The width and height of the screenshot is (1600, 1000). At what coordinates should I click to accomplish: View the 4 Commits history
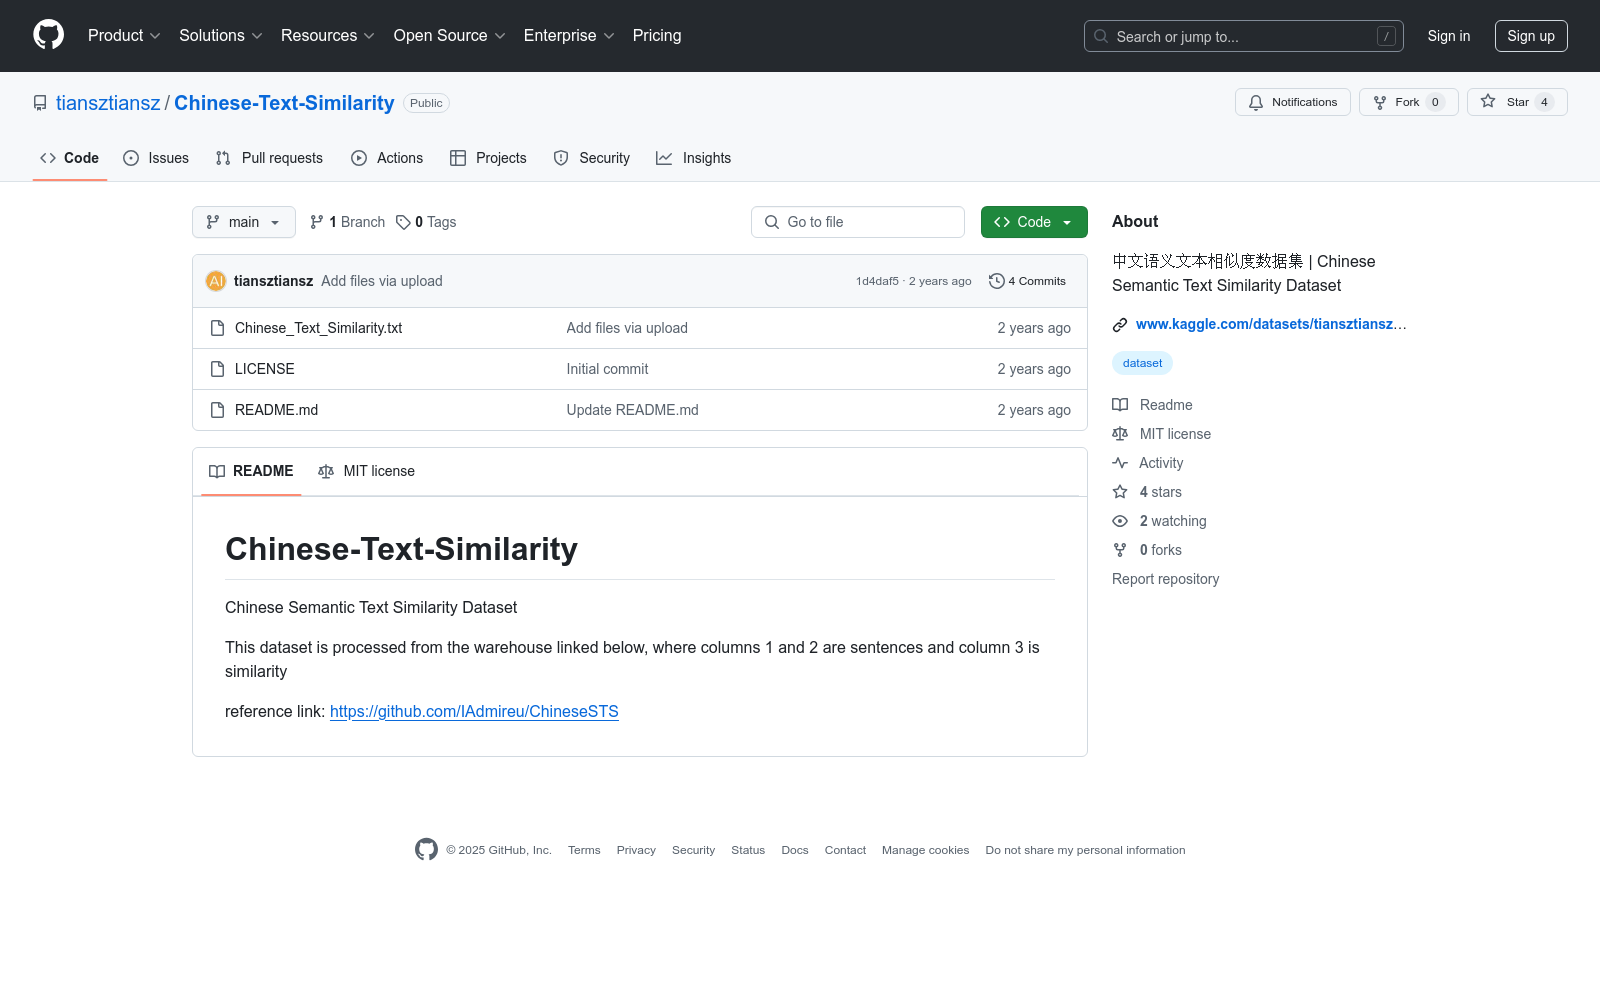(1027, 281)
